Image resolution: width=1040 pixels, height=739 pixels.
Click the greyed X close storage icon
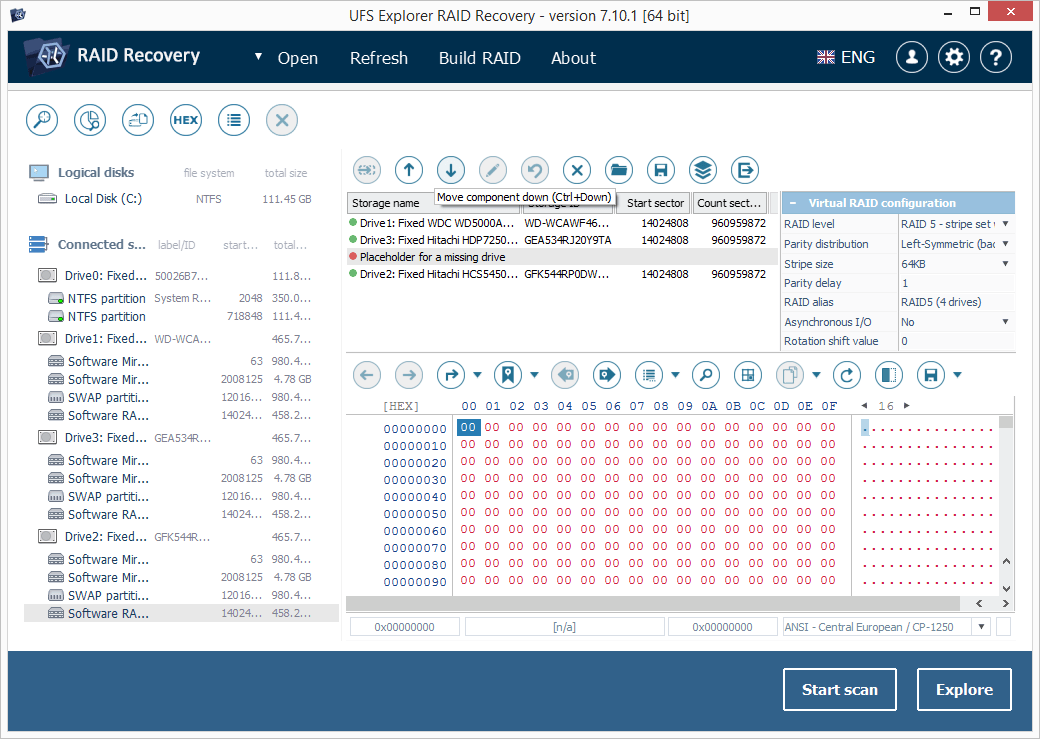point(282,120)
